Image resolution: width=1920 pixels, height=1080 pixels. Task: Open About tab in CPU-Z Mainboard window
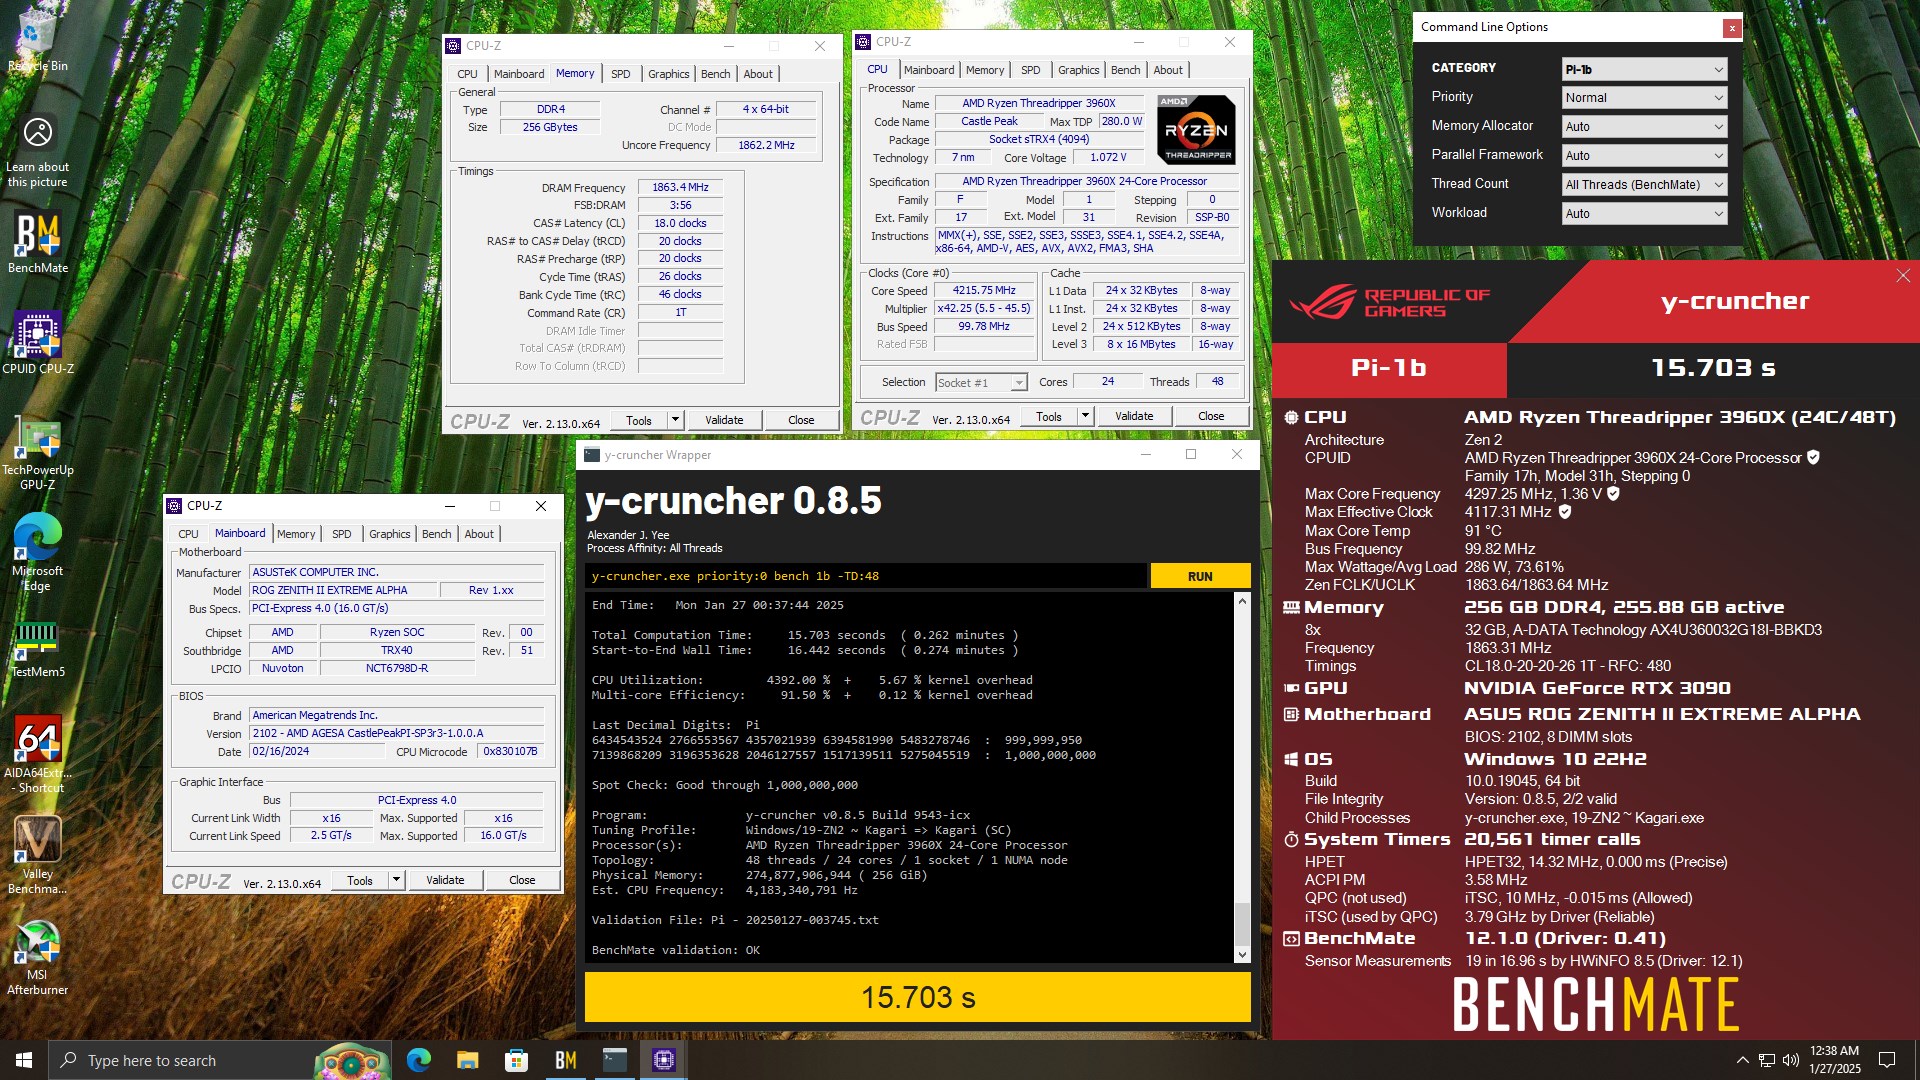click(x=479, y=534)
